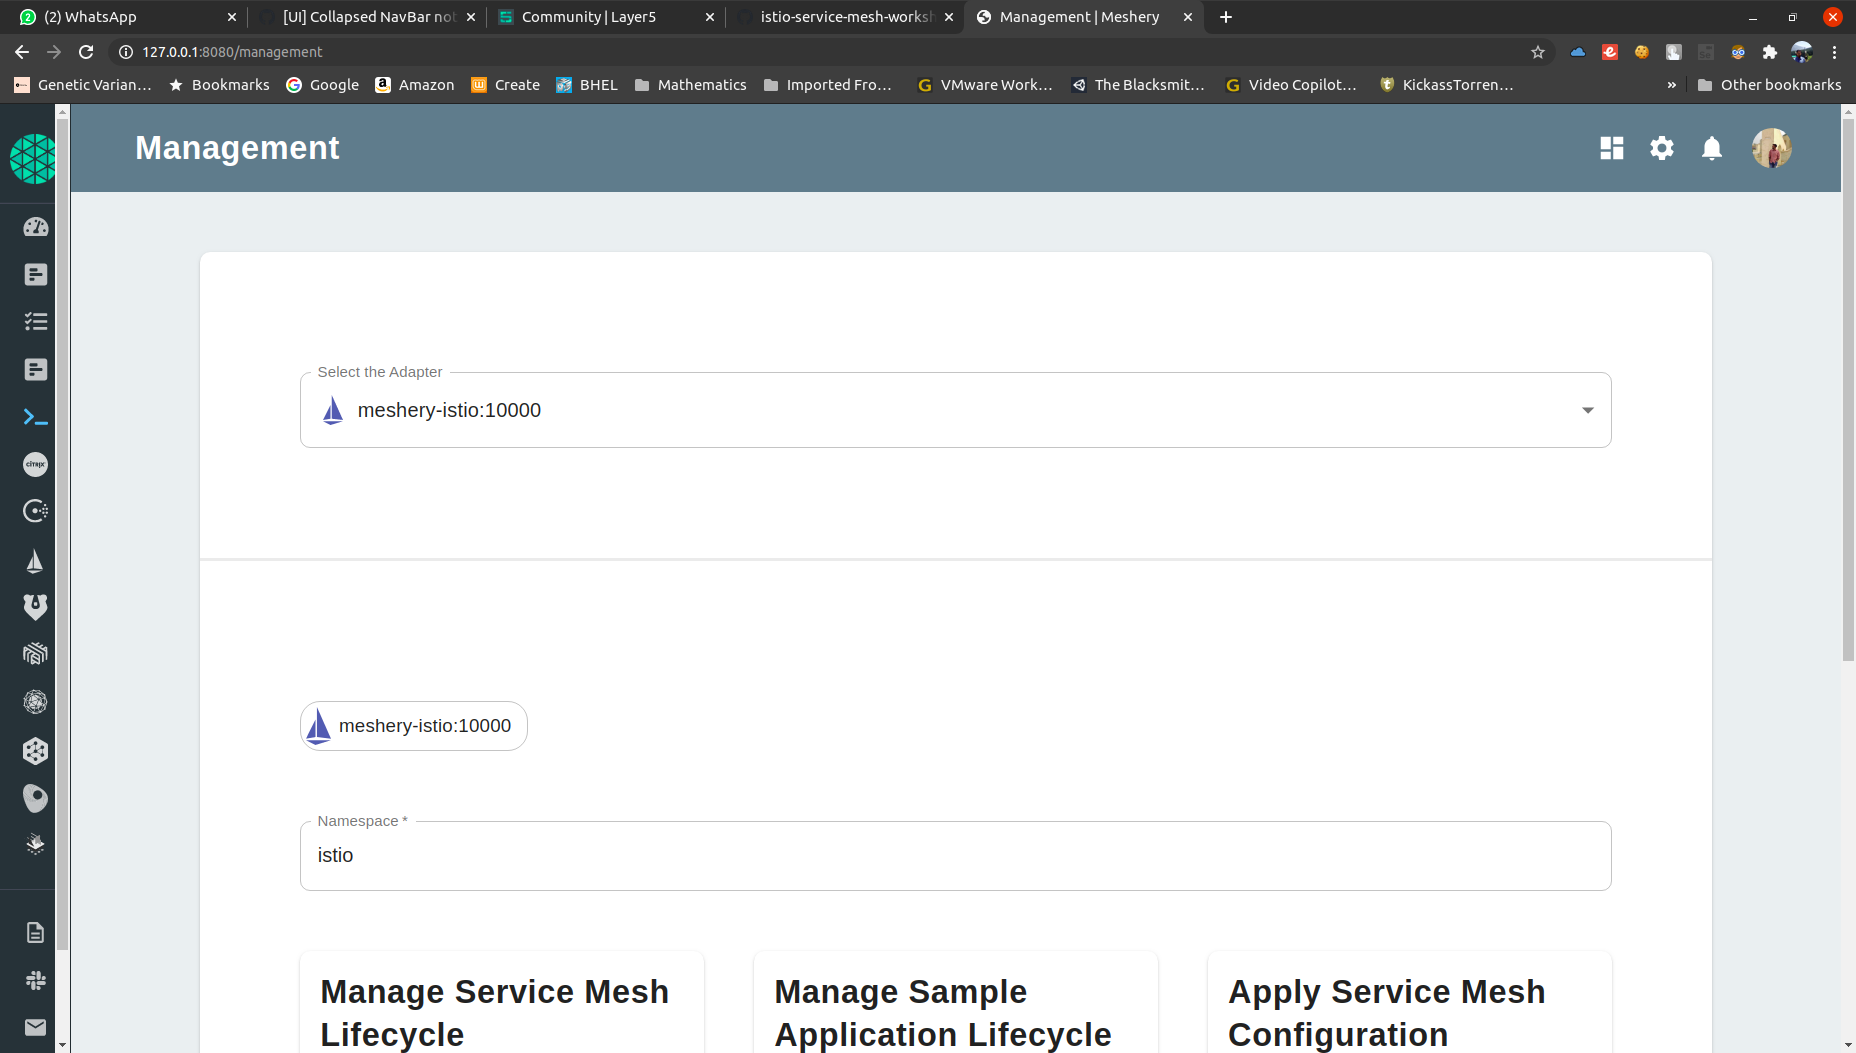Open the Slack community icon in the sidebar
1856x1053 pixels.
pyautogui.click(x=35, y=980)
